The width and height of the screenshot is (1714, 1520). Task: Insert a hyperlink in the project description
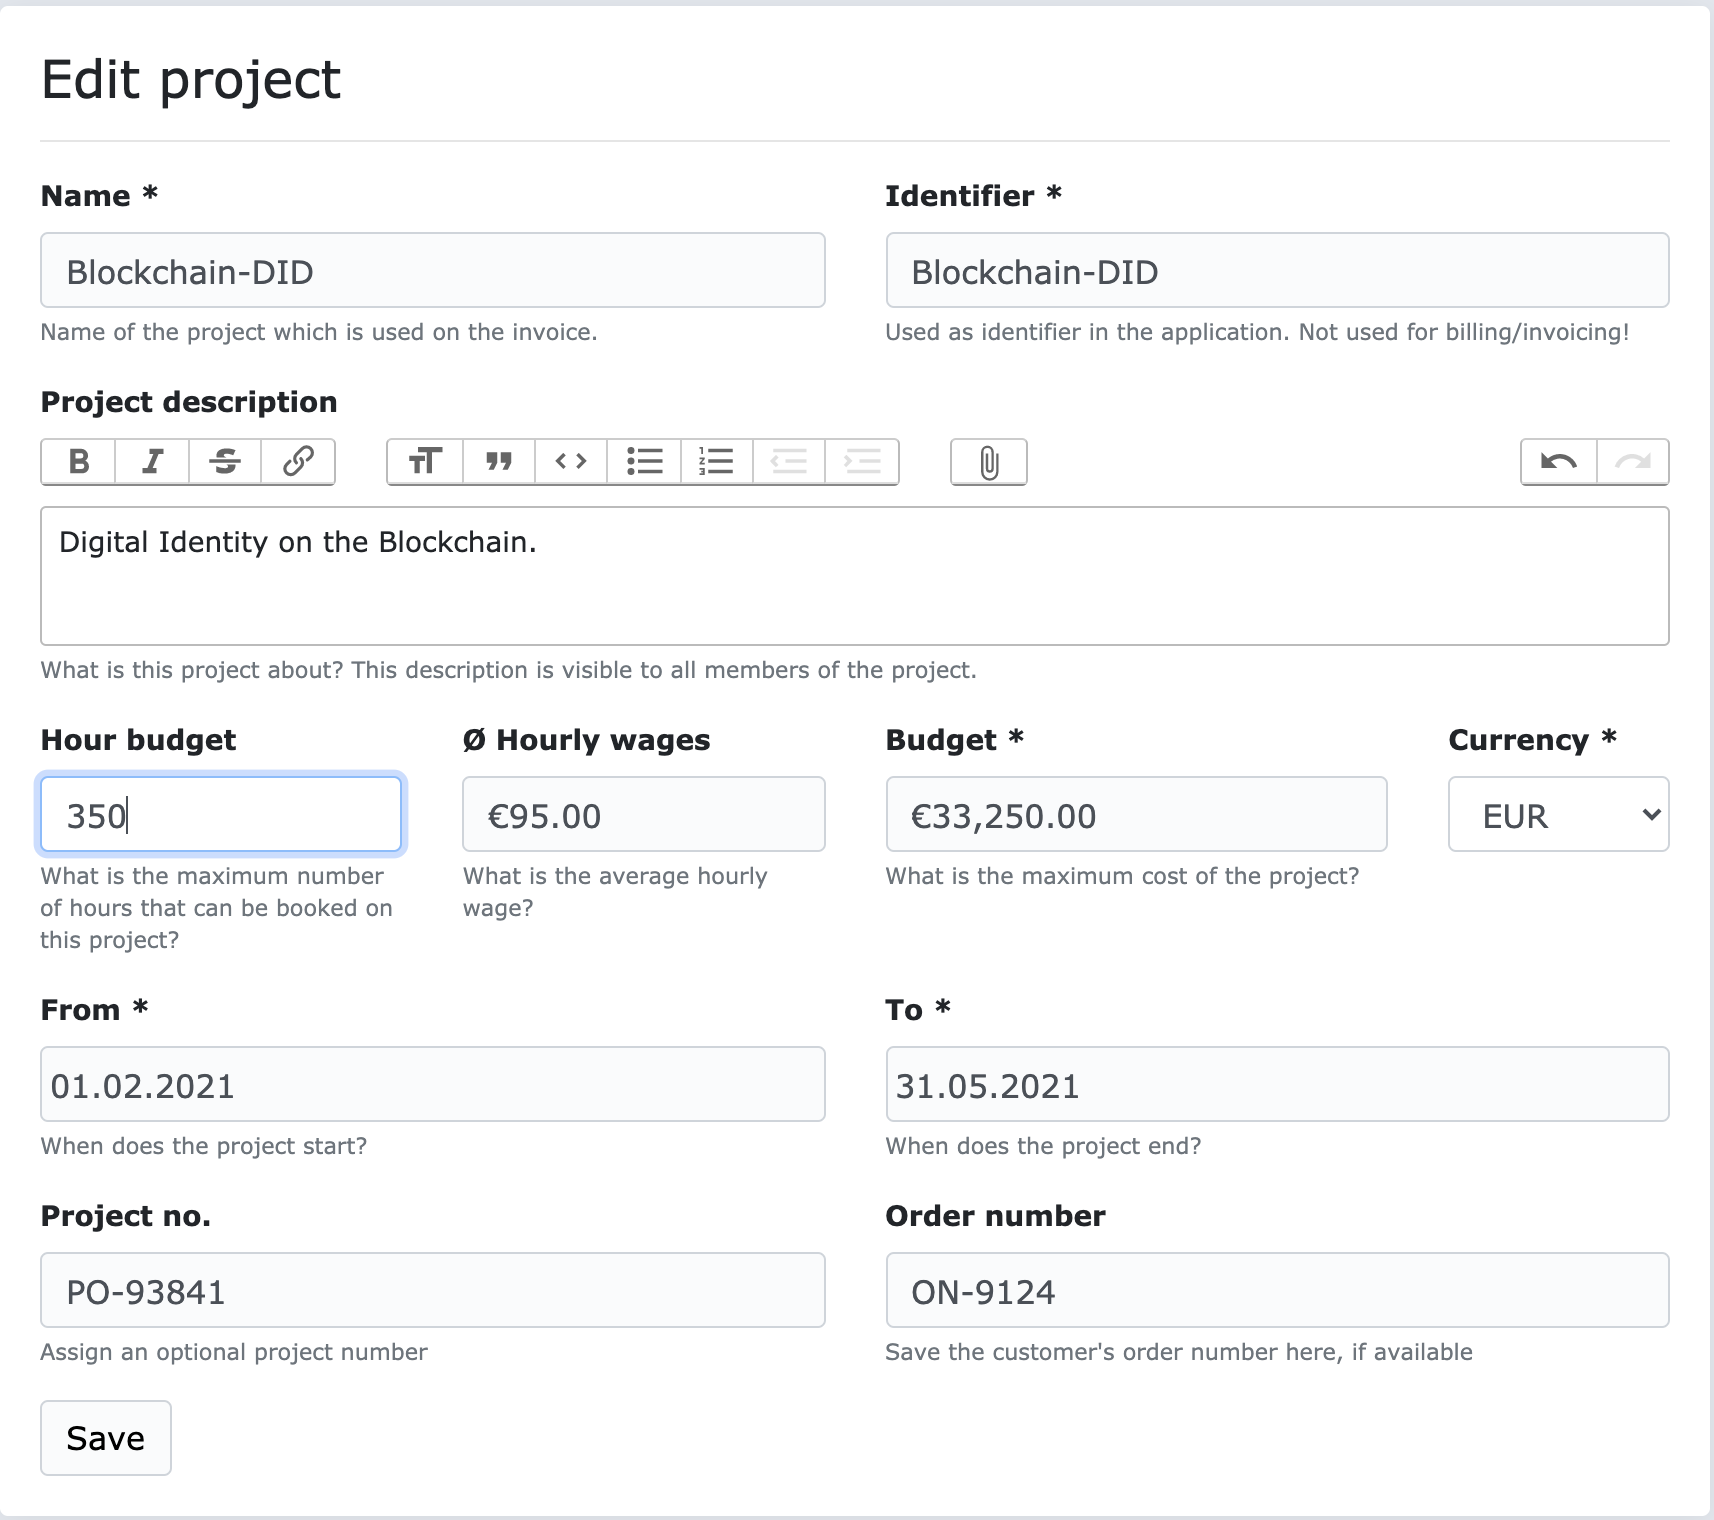point(297,462)
